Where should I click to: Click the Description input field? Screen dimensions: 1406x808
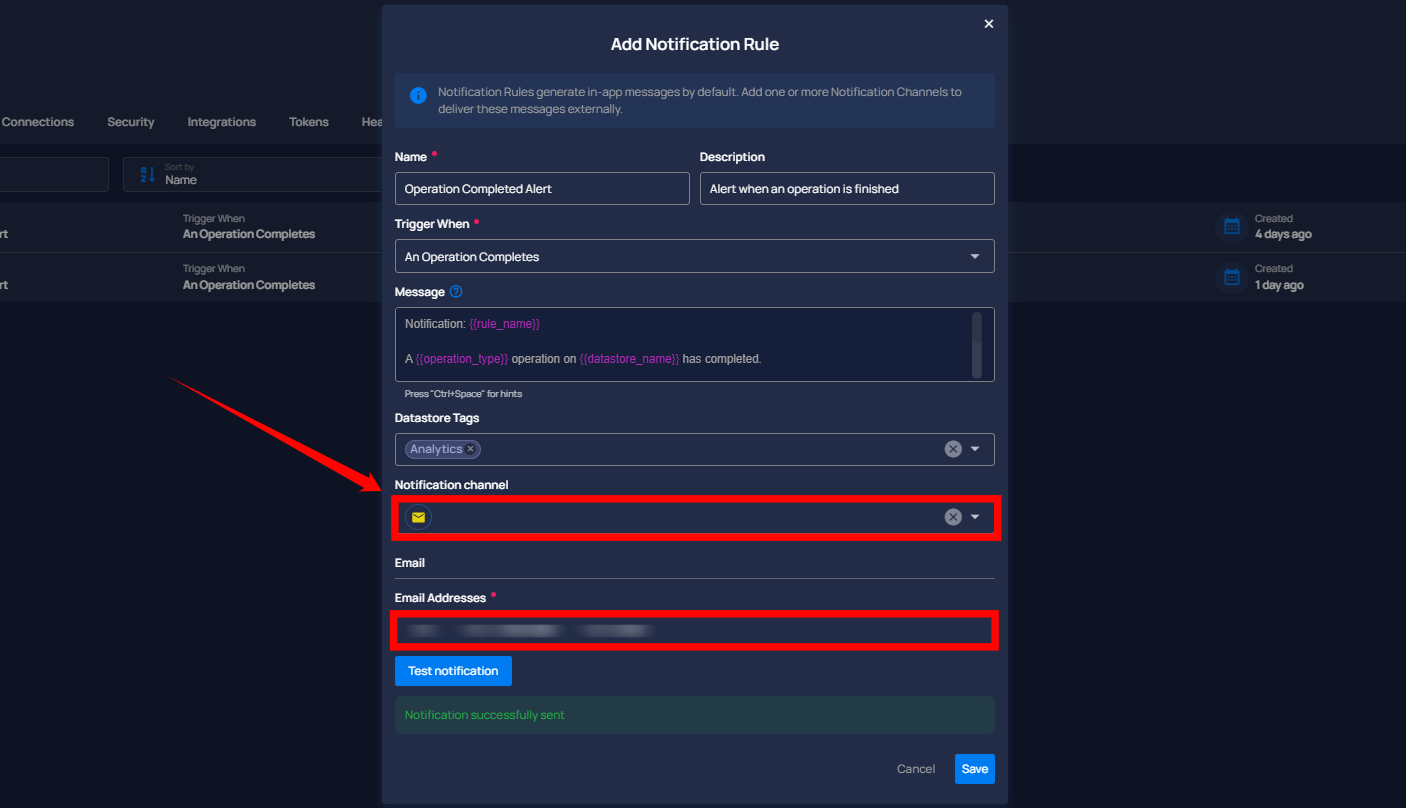click(x=847, y=189)
